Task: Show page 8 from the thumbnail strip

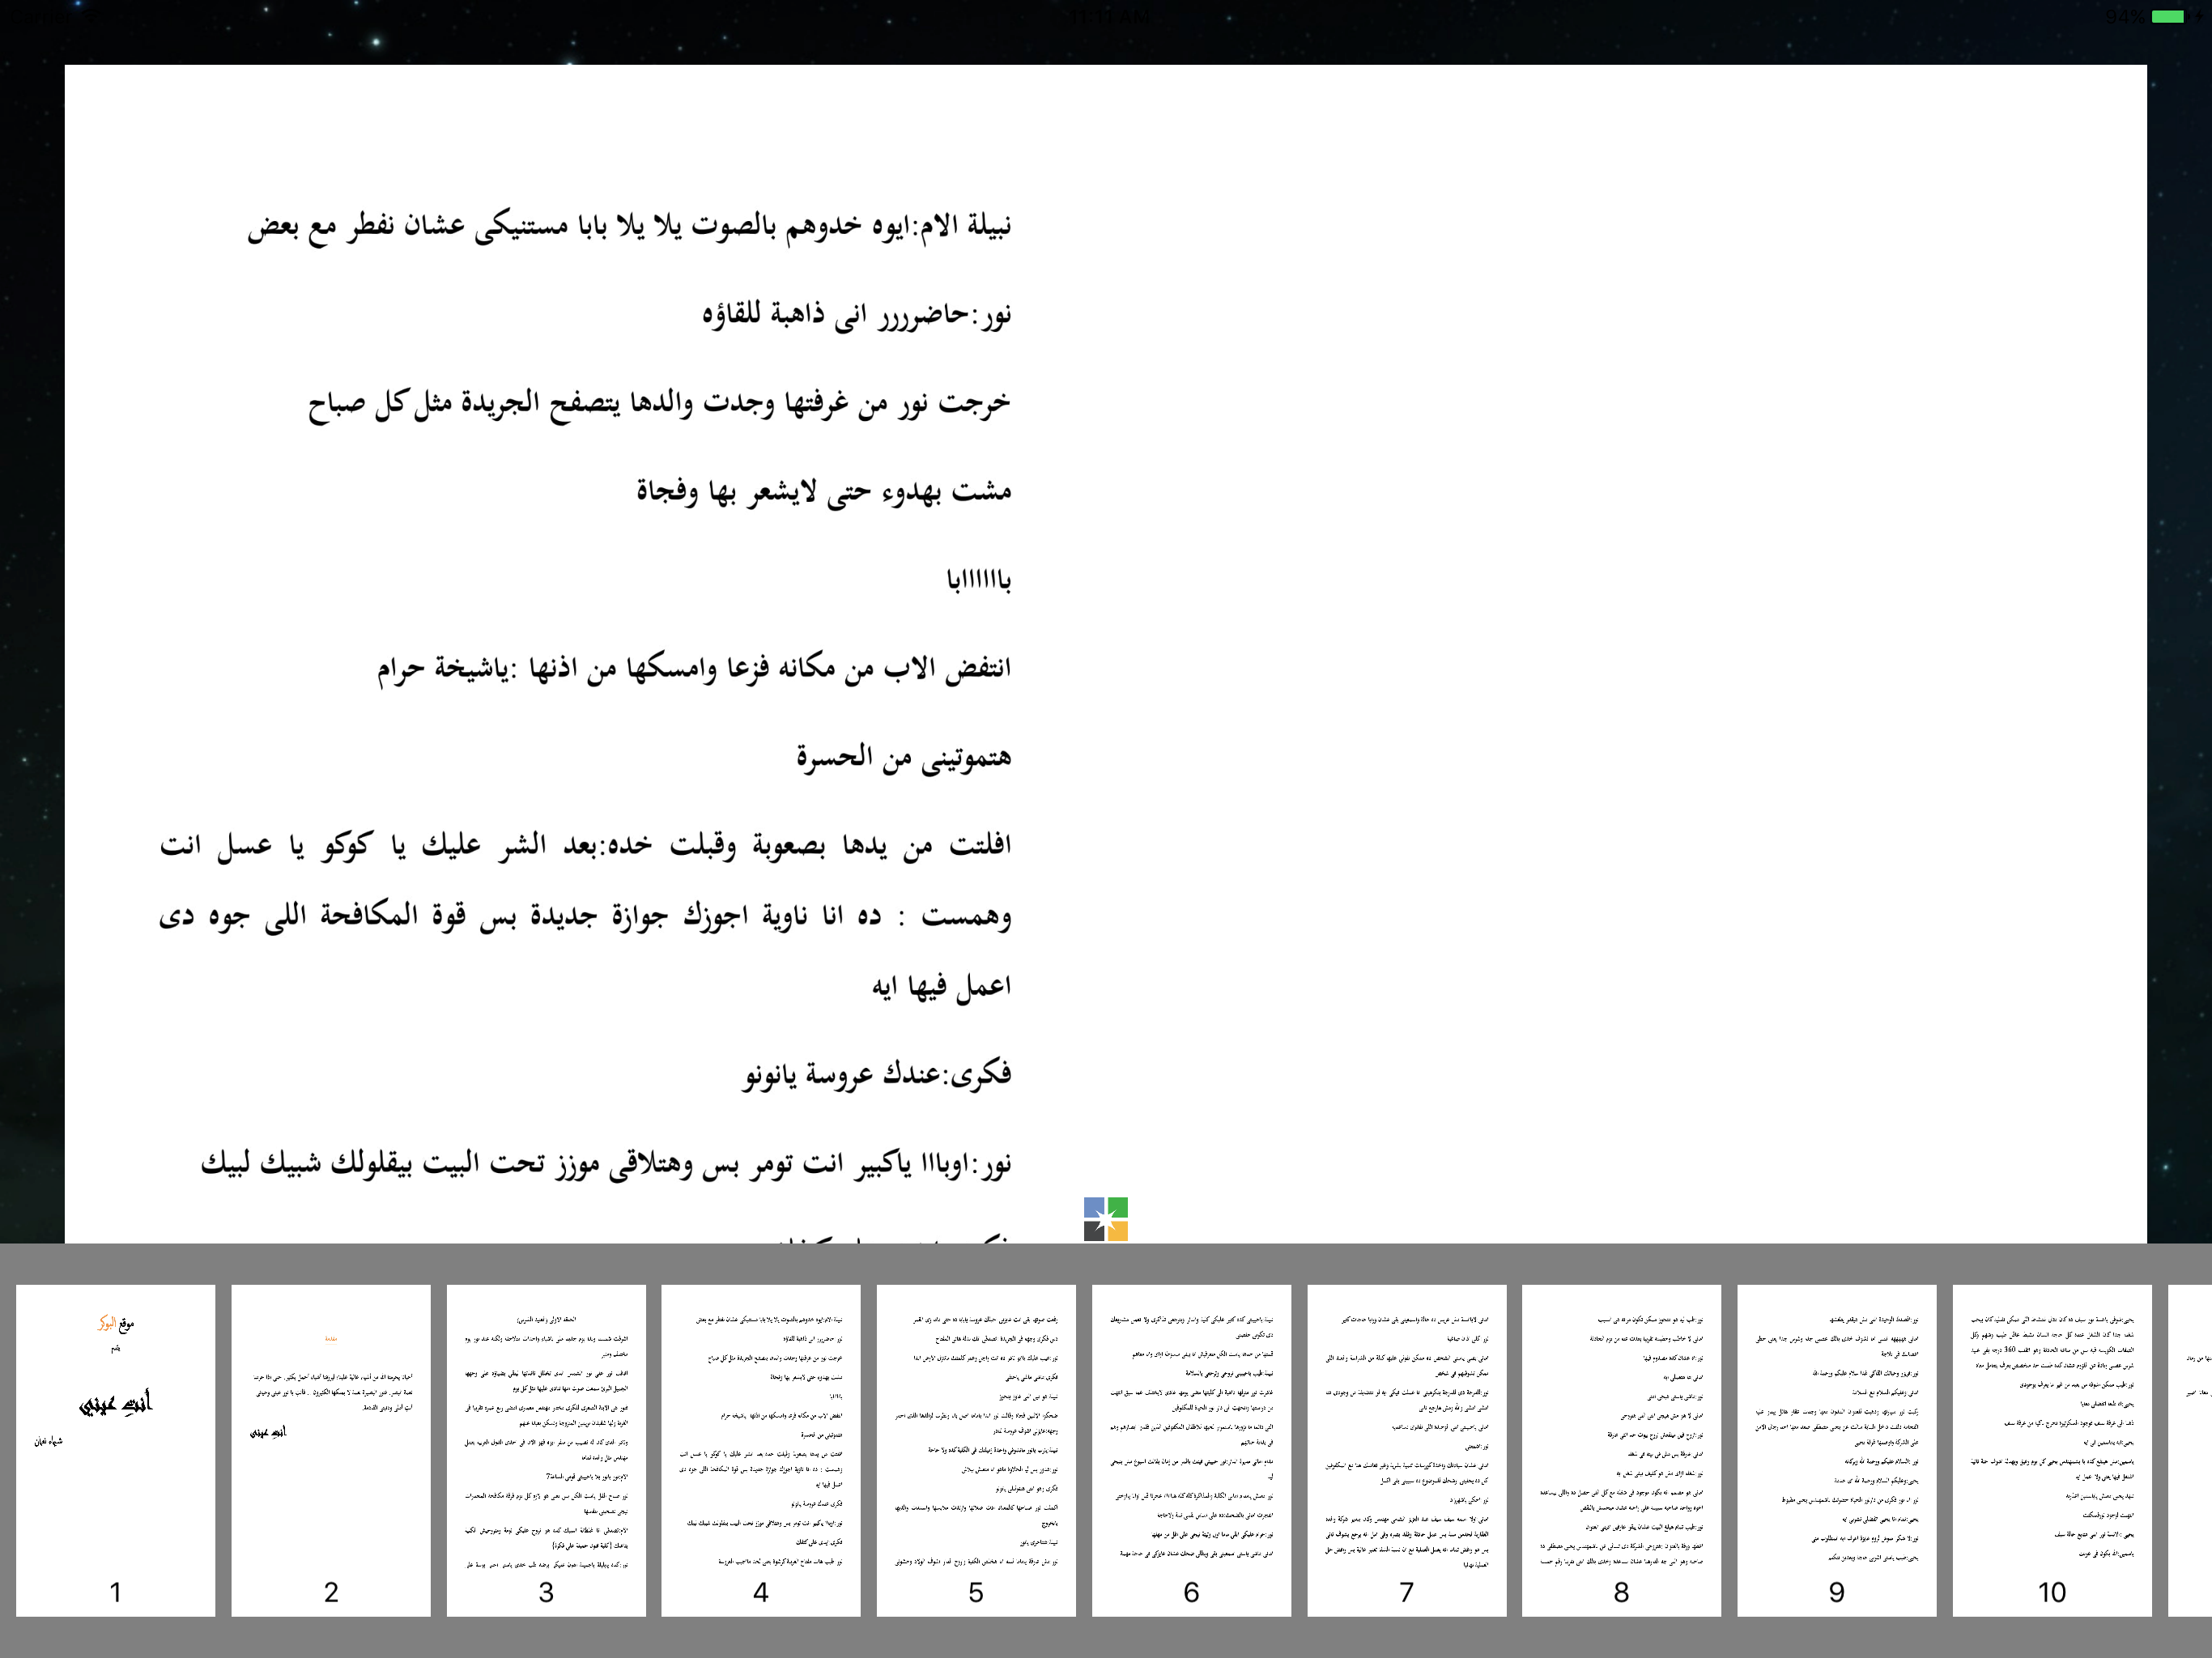Action: point(1622,1450)
